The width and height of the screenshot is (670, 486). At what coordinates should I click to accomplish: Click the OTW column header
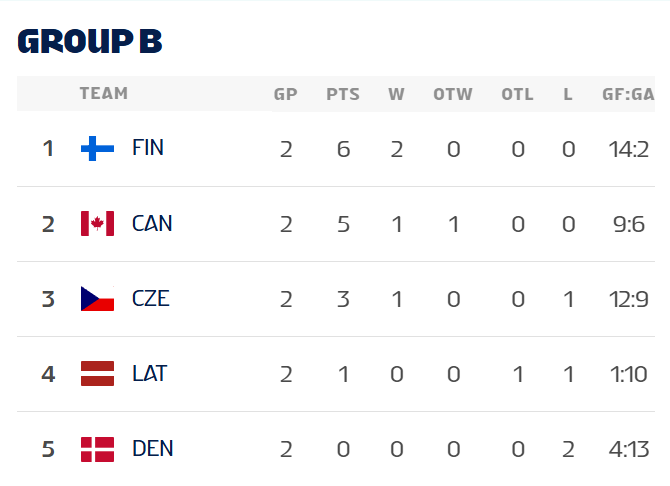coord(453,95)
